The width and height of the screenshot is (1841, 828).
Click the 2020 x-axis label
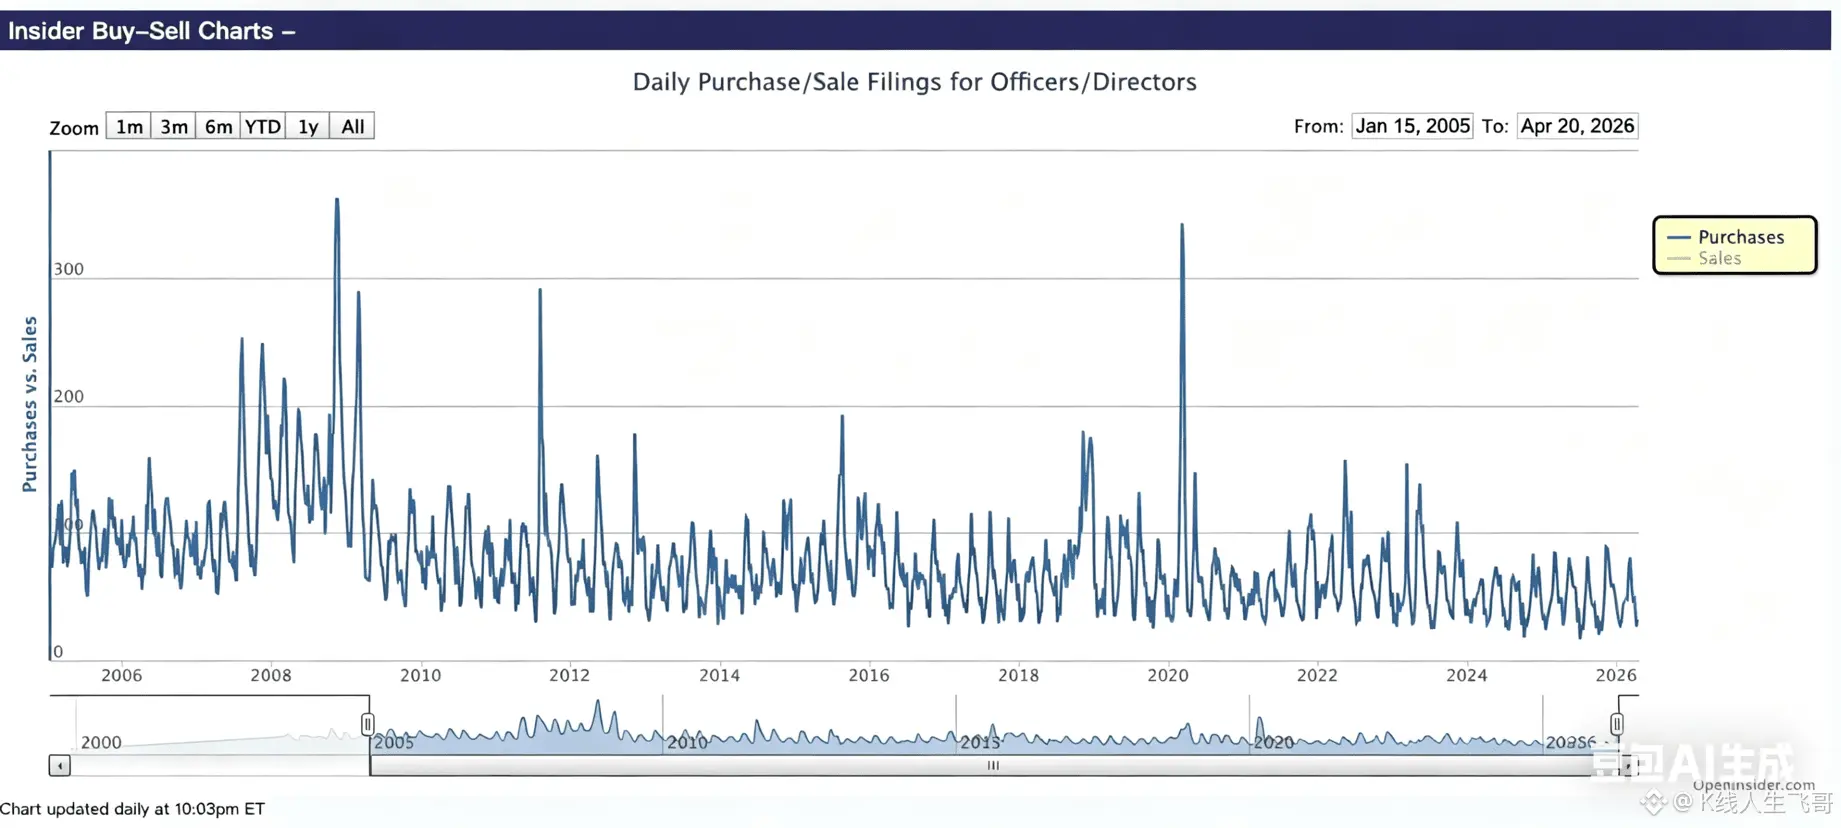tap(1168, 675)
